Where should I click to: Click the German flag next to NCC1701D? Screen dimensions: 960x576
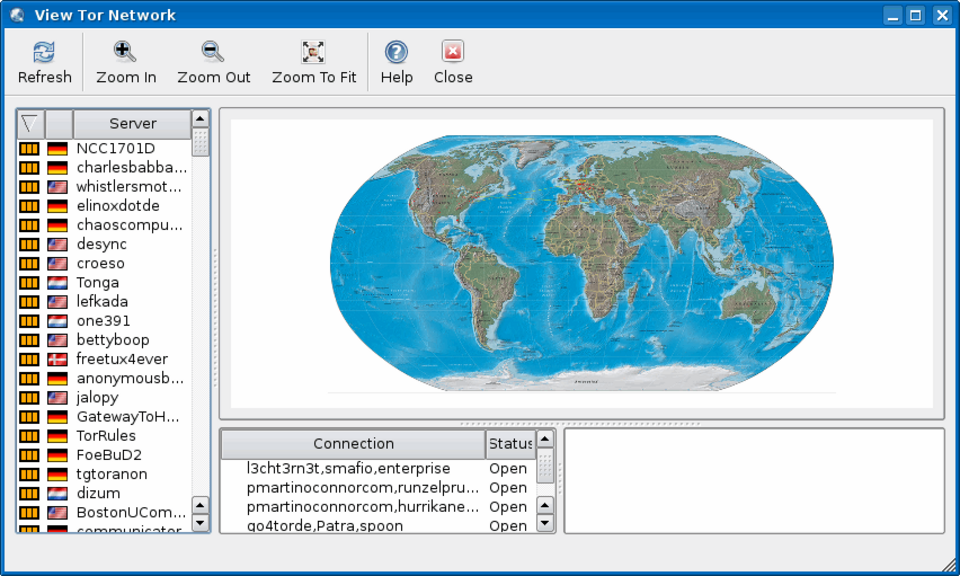pos(57,148)
